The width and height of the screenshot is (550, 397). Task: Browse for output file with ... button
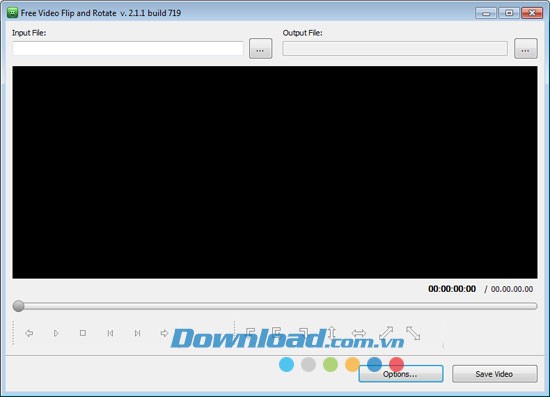tap(526, 49)
